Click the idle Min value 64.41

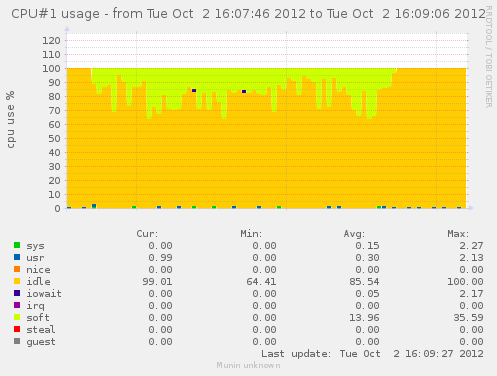pos(261,282)
